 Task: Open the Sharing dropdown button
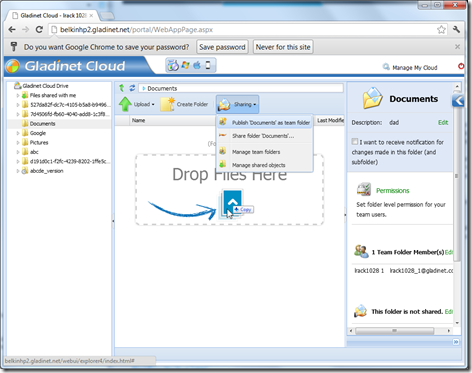237,104
